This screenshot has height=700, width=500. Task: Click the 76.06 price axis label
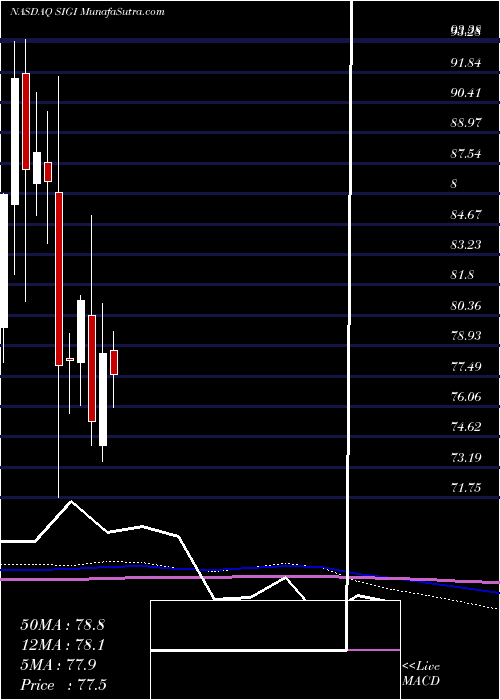click(x=466, y=396)
